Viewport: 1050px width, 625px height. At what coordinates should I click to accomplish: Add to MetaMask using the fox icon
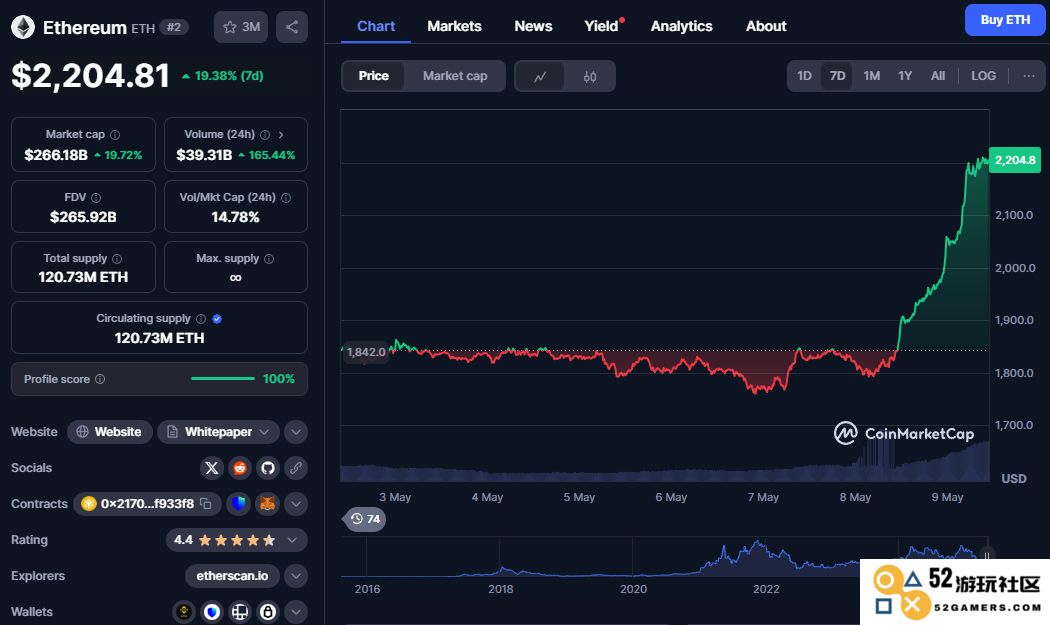pyautogui.click(x=267, y=504)
